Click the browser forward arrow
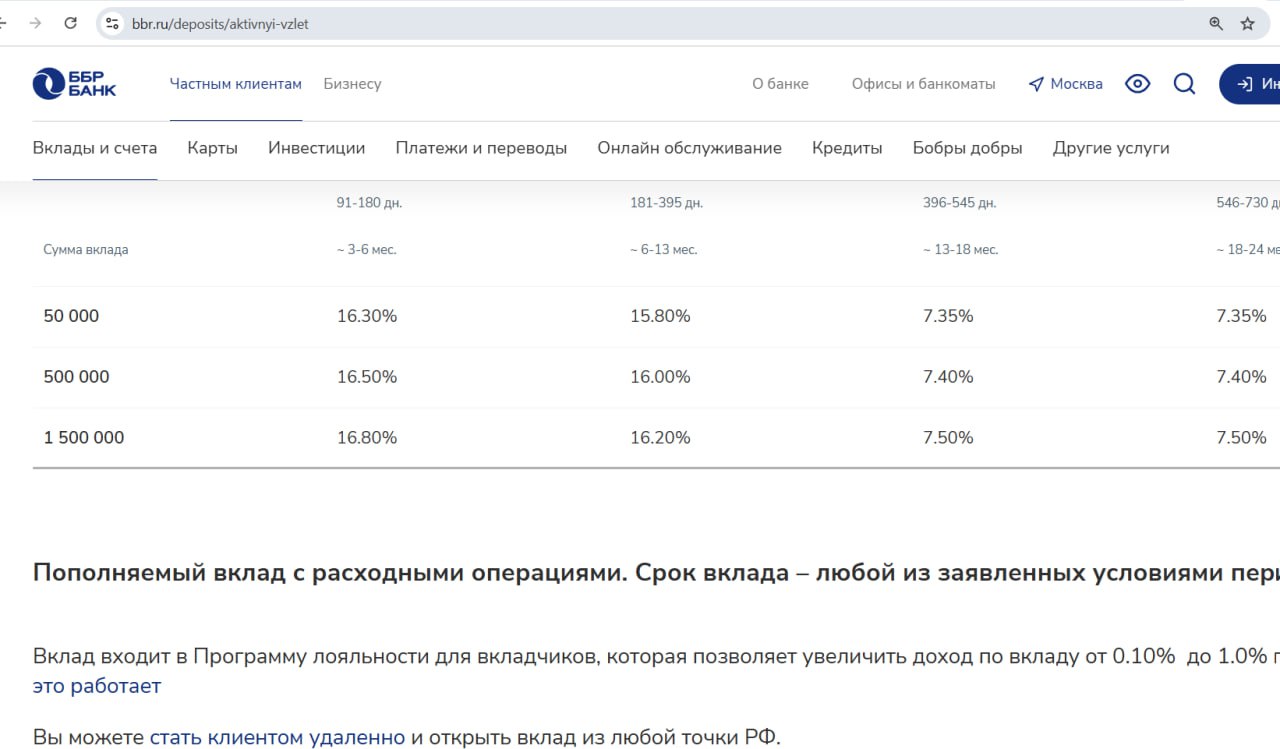Screen dimensions: 1280x749 [x=36, y=23]
